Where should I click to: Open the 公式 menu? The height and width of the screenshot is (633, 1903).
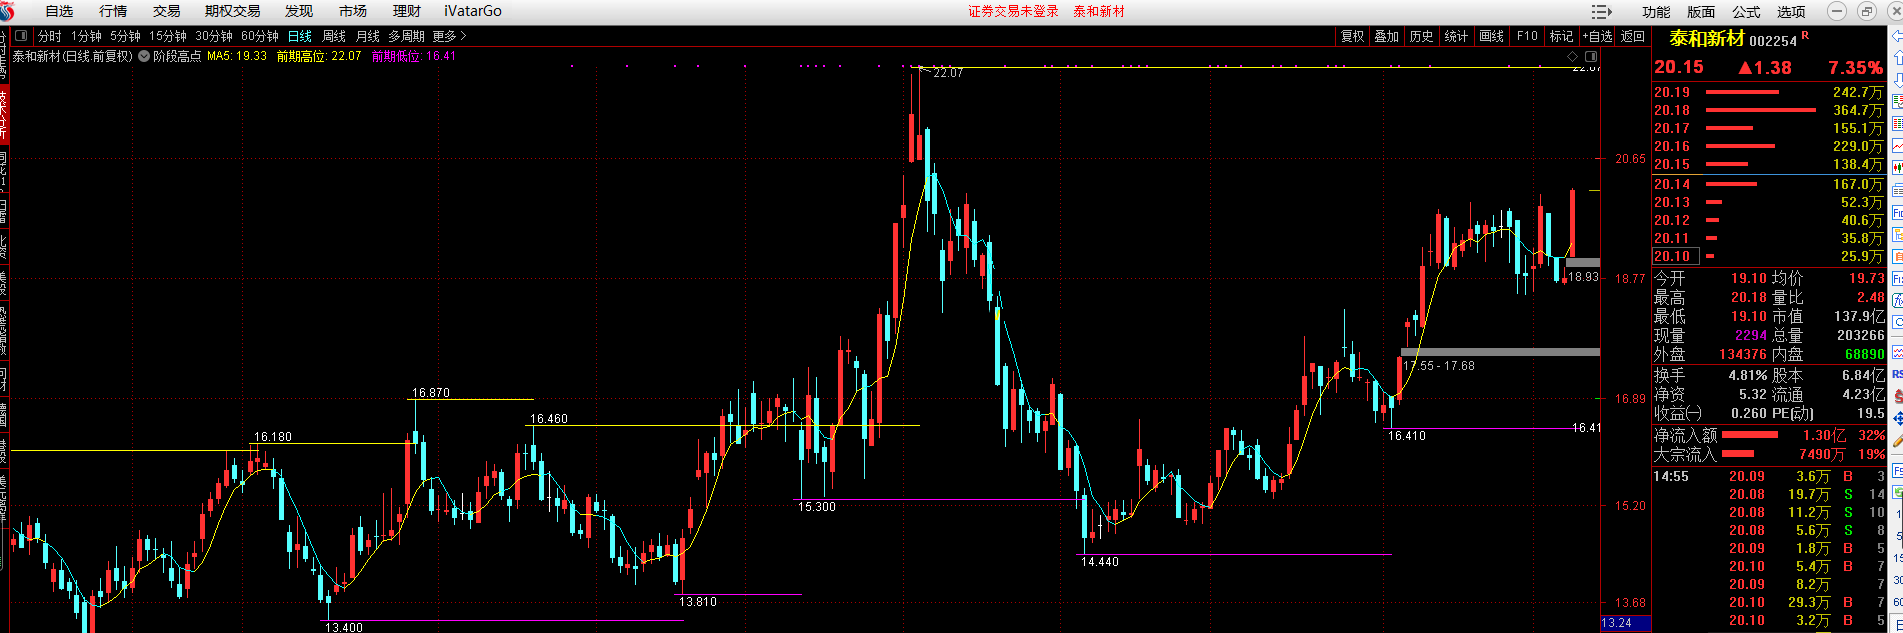click(1746, 12)
